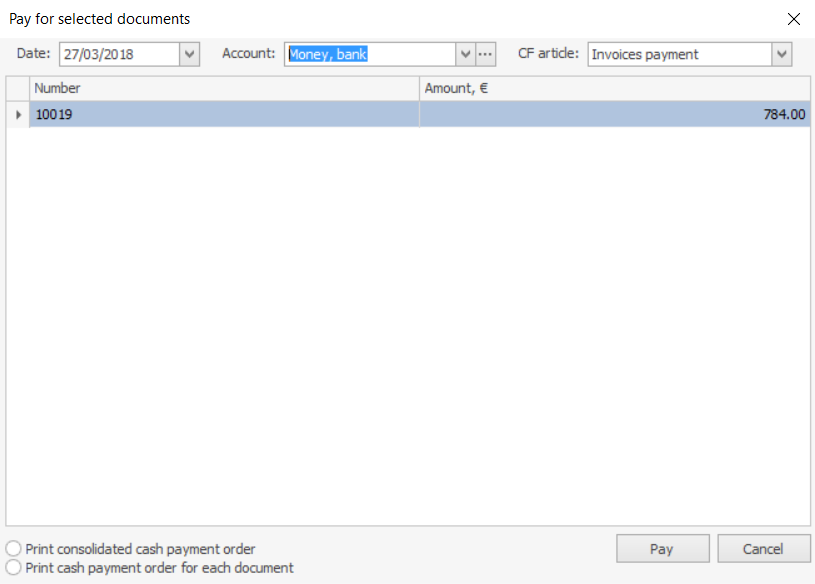Viewport: 815px width, 584px height.
Task: Click the Account field containing Money, bank
Action: (x=370, y=54)
